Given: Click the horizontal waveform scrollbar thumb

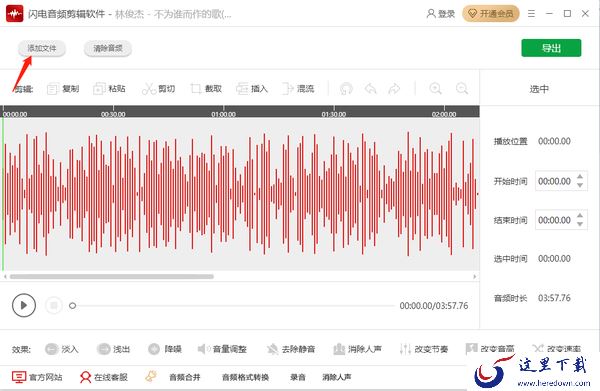Looking at the screenshot, I should 112,277.
